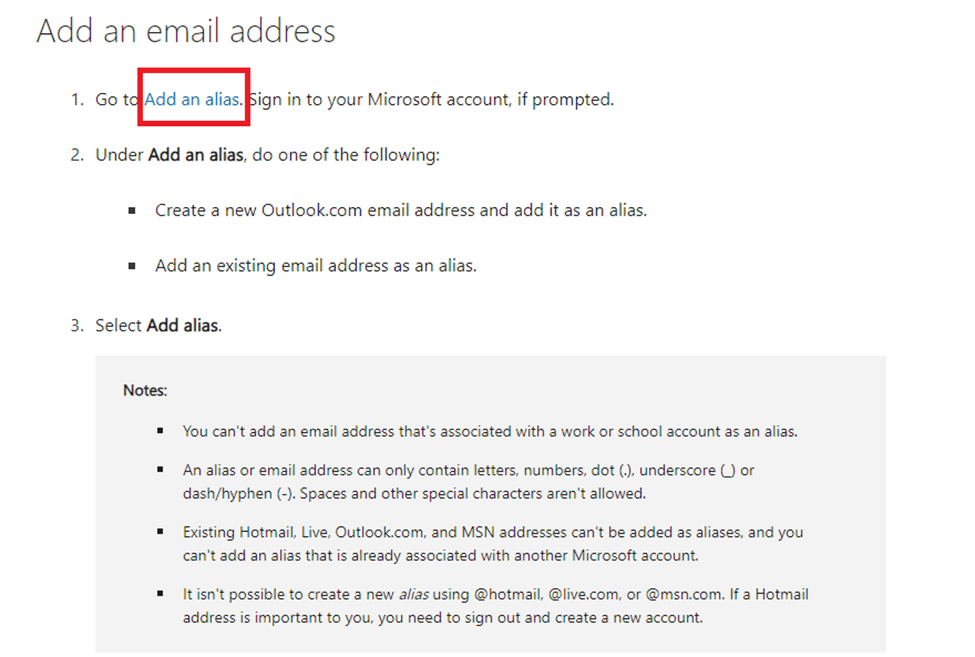Click the bold Add an alias text in step 2
Screen dimensions: 975x657
[195, 155]
